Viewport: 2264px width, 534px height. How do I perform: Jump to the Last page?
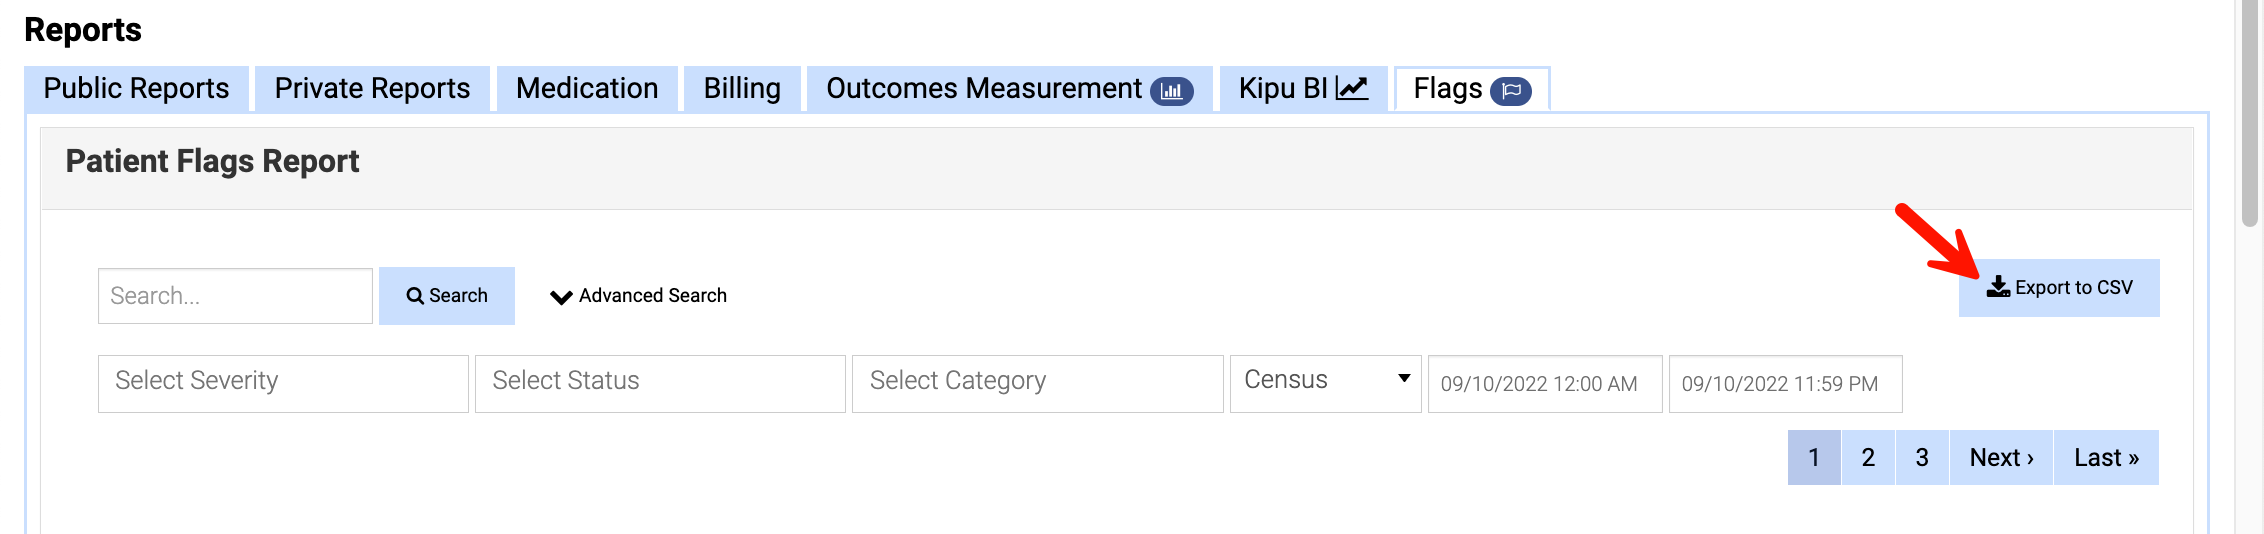click(x=2106, y=458)
